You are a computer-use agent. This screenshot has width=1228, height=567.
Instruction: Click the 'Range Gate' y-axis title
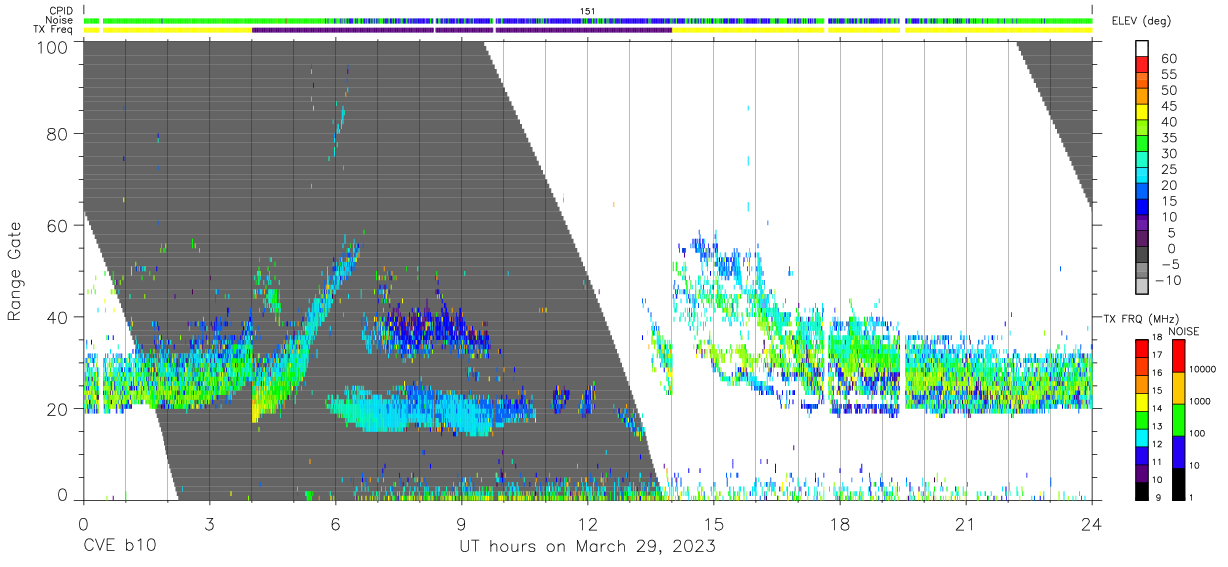point(15,272)
